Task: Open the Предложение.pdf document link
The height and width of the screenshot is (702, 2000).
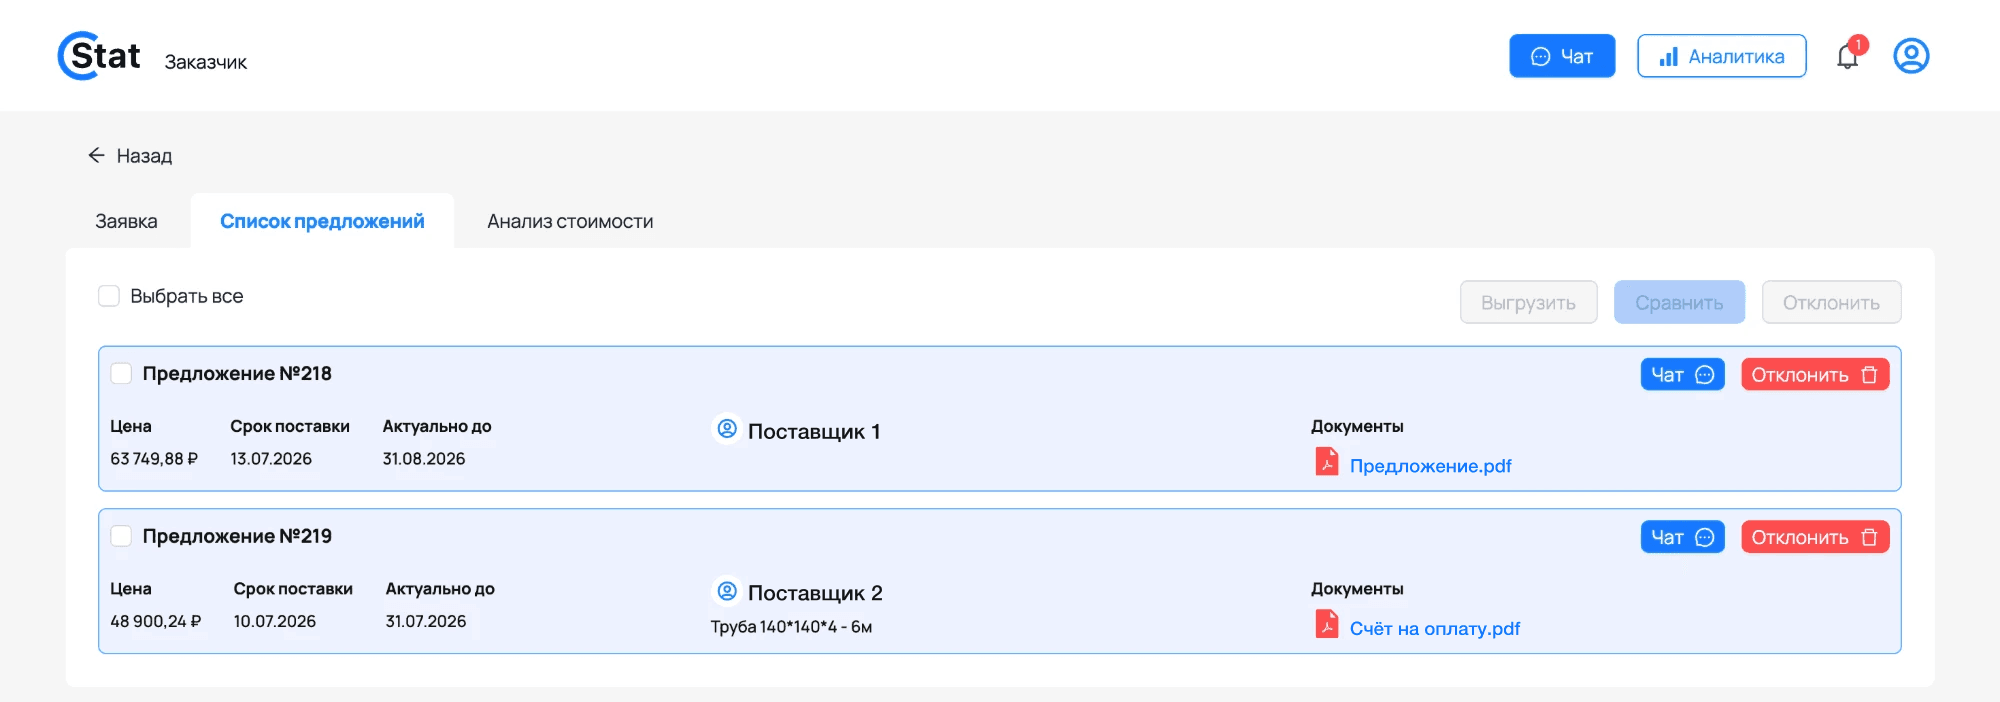Action: (1430, 466)
